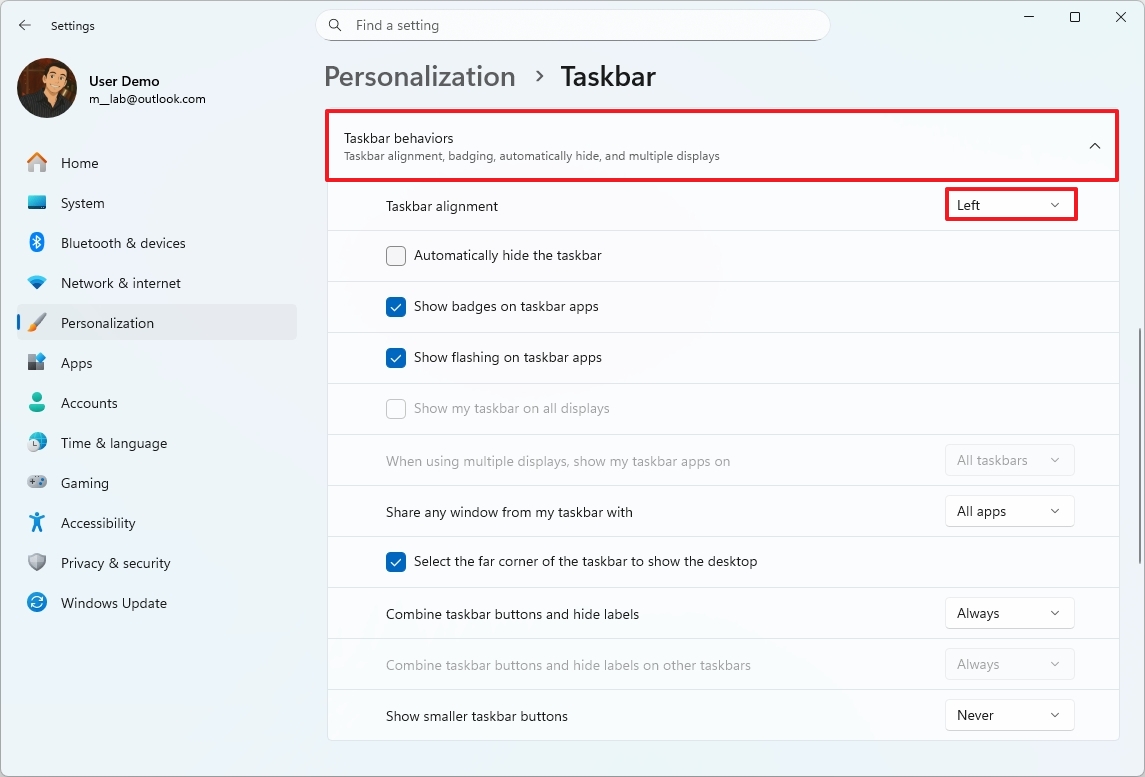The width and height of the screenshot is (1145, 777).
Task: Uncheck Show badges on taskbar apps
Action: (396, 307)
